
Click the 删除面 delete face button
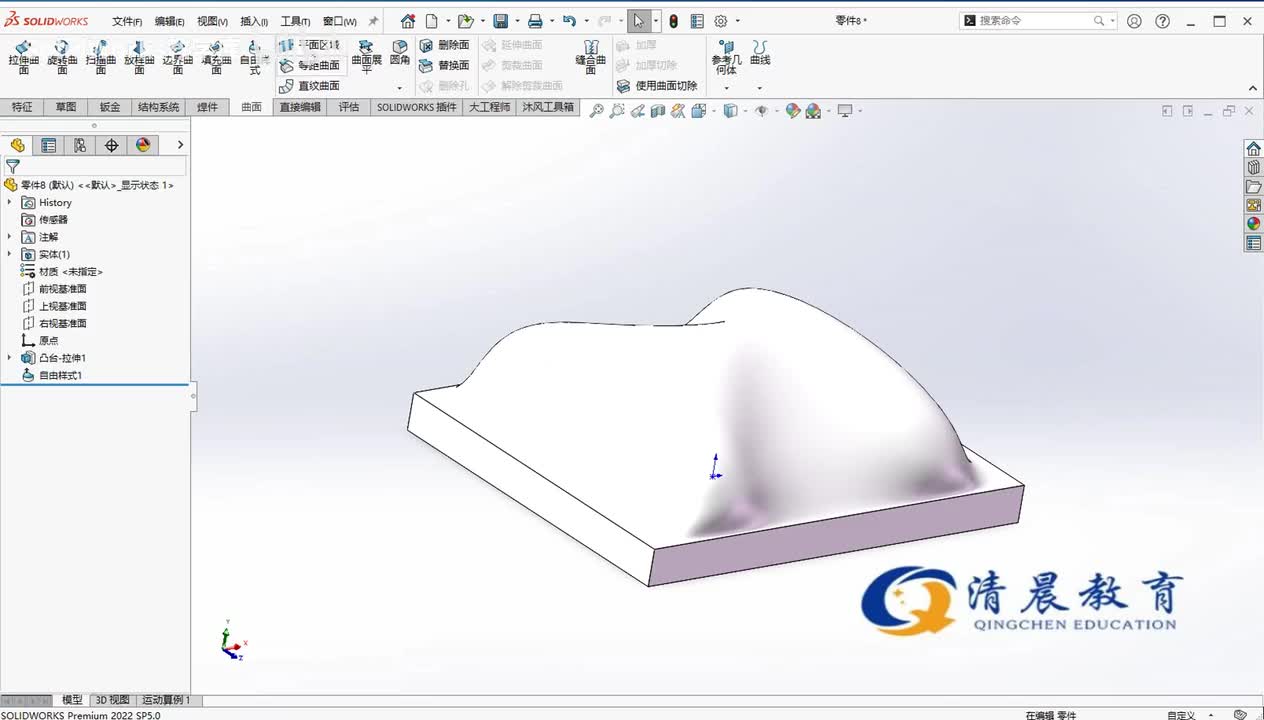coord(444,45)
